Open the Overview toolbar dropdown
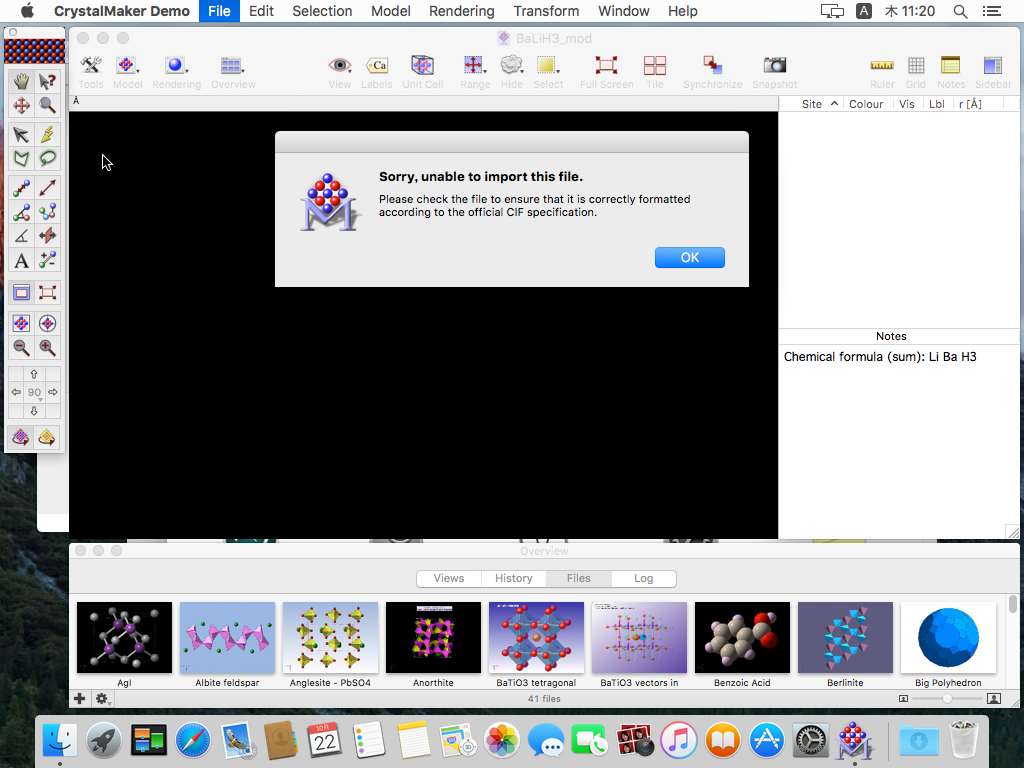Image resolution: width=1024 pixels, height=768 pixels. [x=233, y=72]
